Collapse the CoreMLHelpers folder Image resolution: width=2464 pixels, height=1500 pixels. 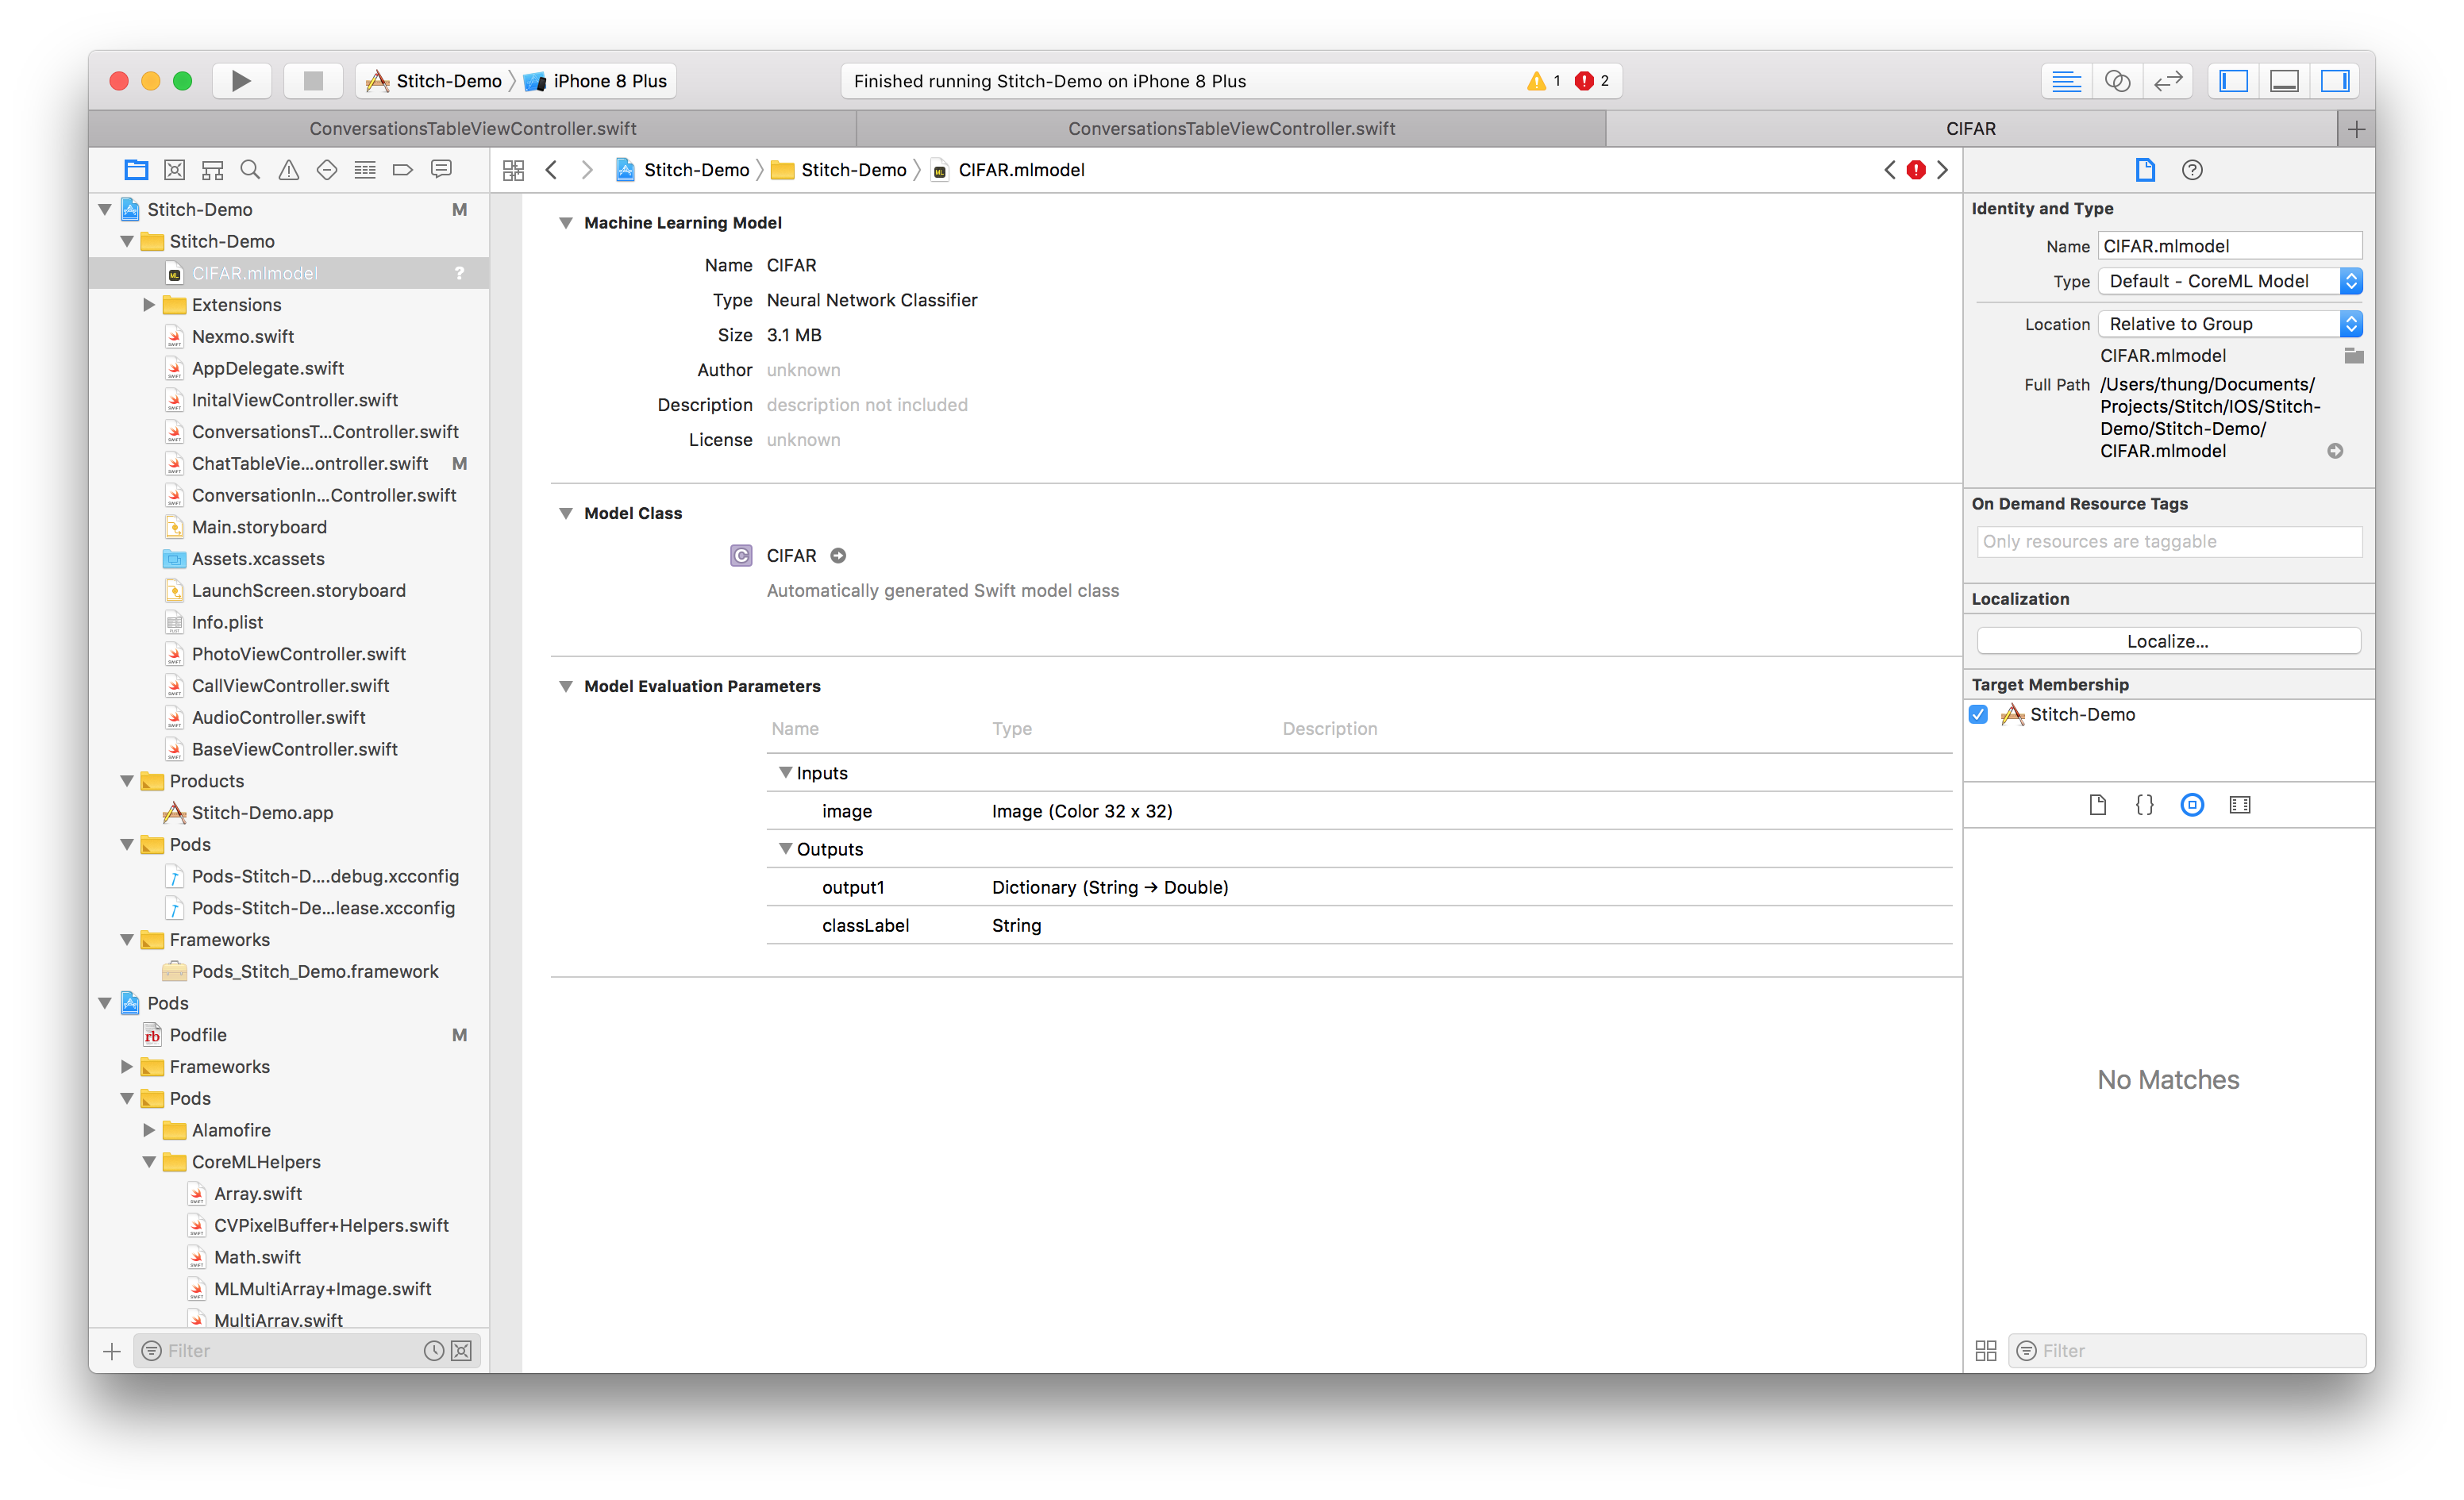click(x=149, y=1162)
